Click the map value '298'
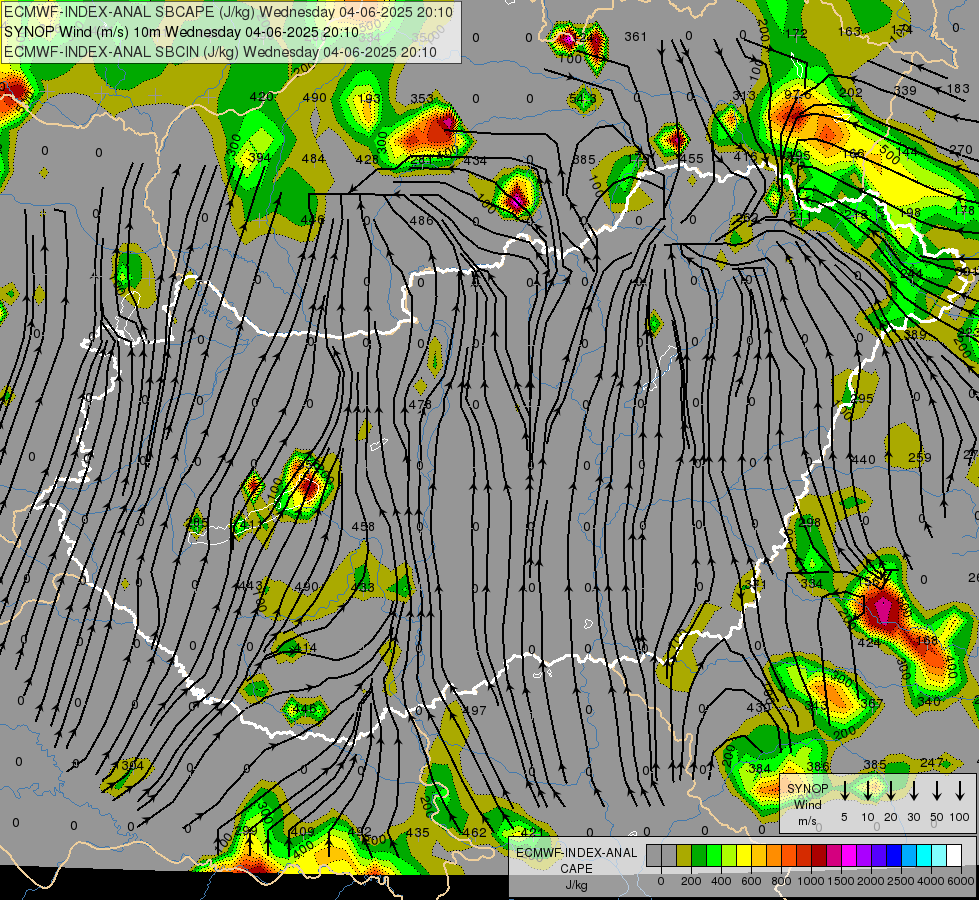This screenshot has height=900, width=979. pos(809,522)
